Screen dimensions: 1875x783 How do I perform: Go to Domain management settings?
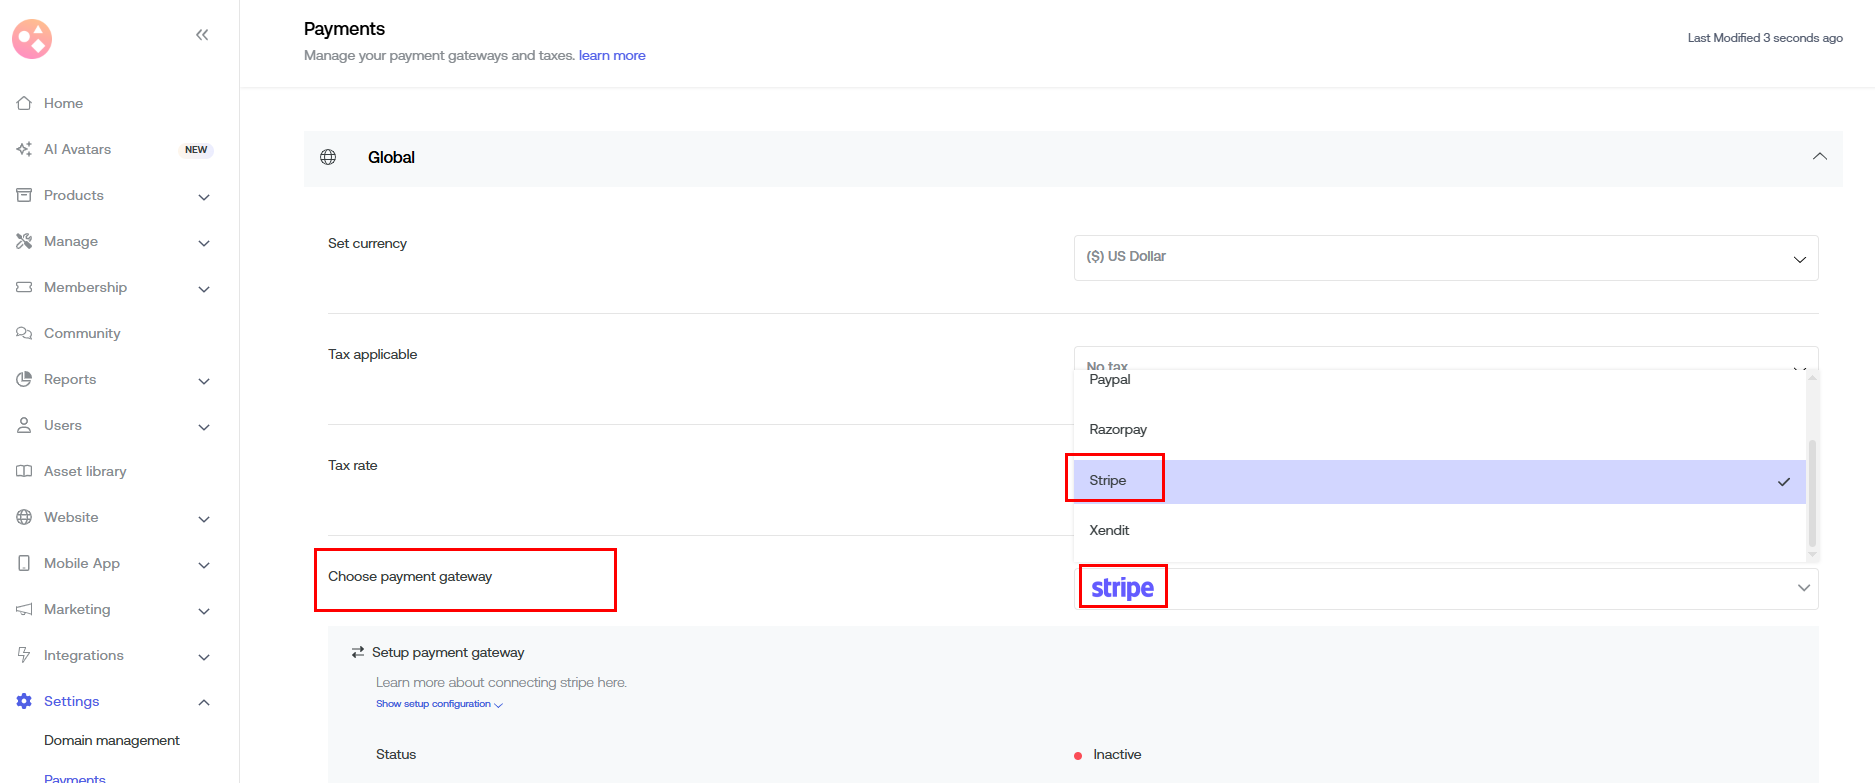(112, 740)
